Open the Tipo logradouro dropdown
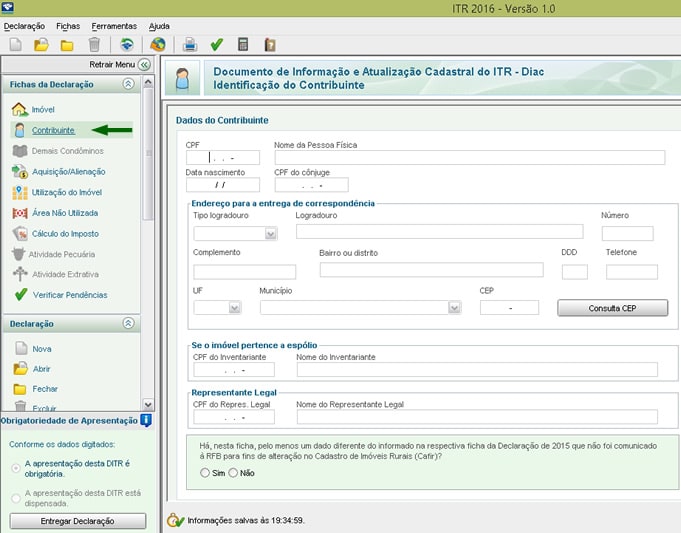This screenshot has height=533, width=681. click(x=271, y=234)
